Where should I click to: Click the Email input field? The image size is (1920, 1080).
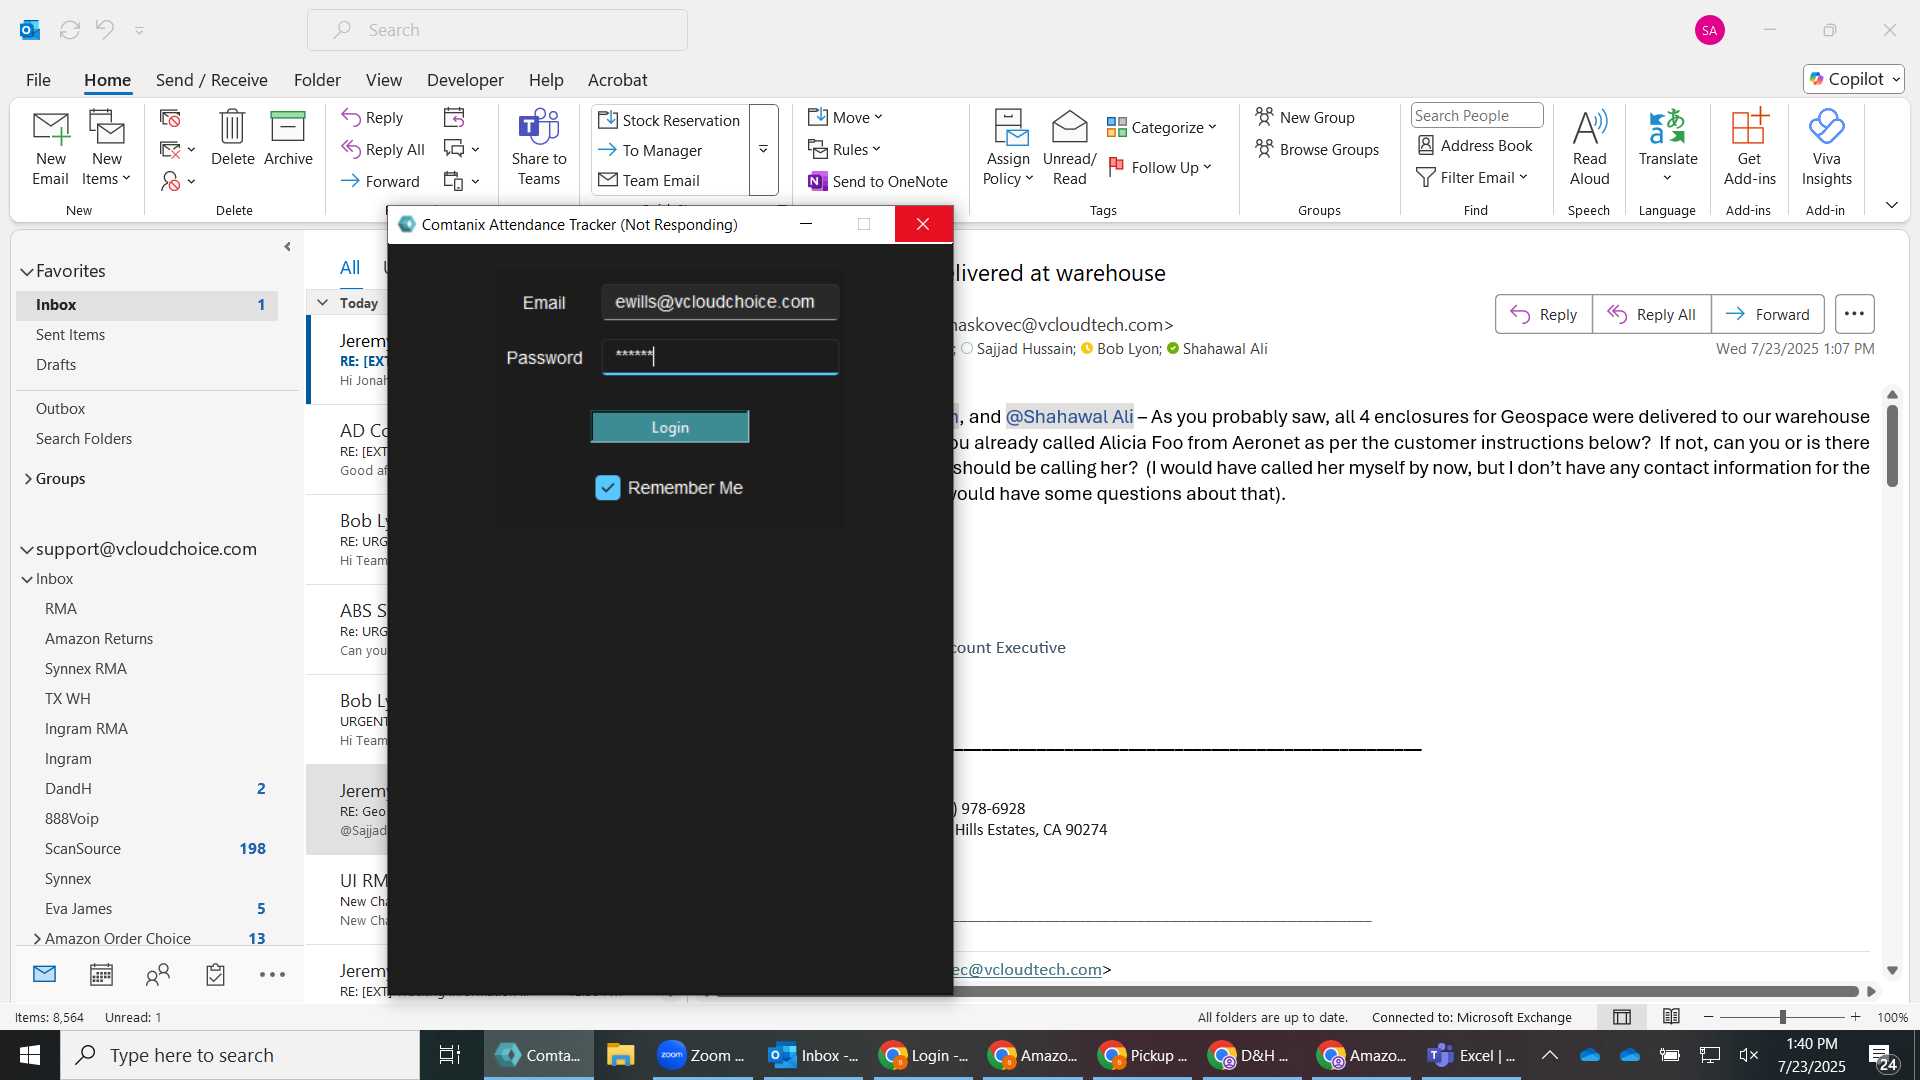[720, 302]
